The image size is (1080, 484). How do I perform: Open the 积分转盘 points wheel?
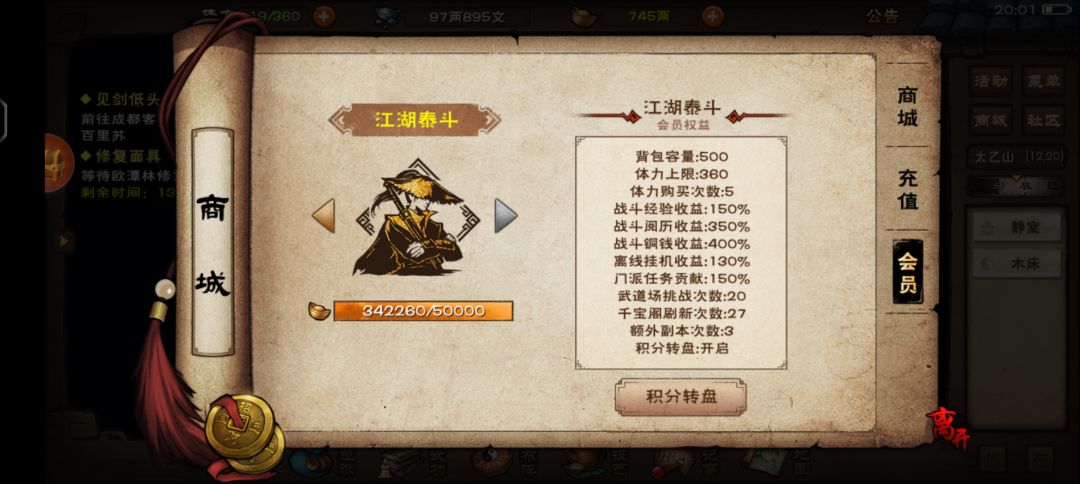point(681,397)
